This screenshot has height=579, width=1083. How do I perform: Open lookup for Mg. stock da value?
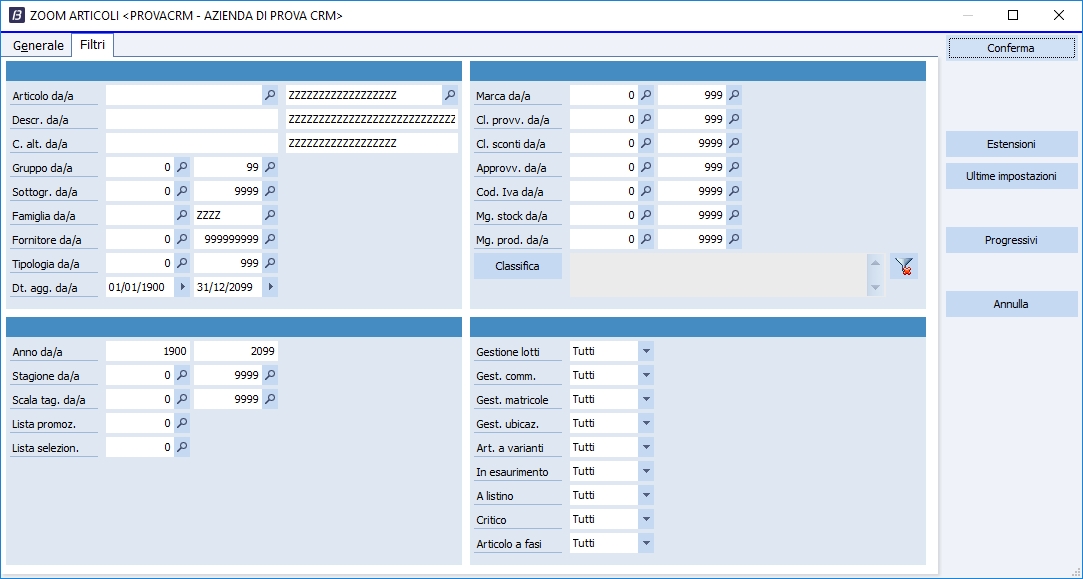[x=646, y=216]
